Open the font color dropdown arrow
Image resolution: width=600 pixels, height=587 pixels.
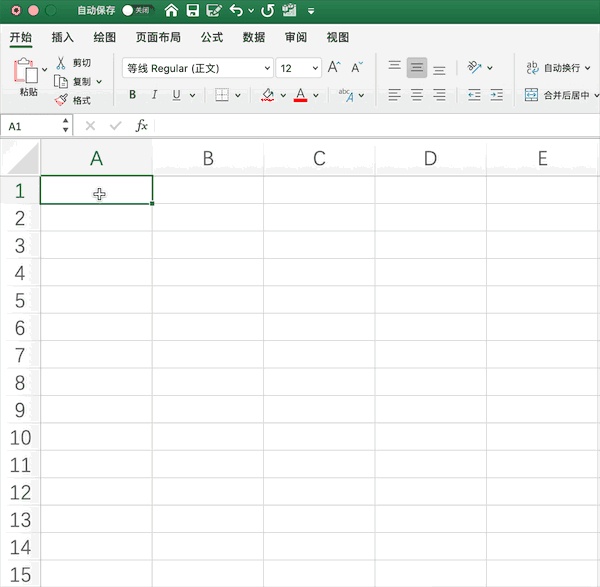click(x=316, y=95)
